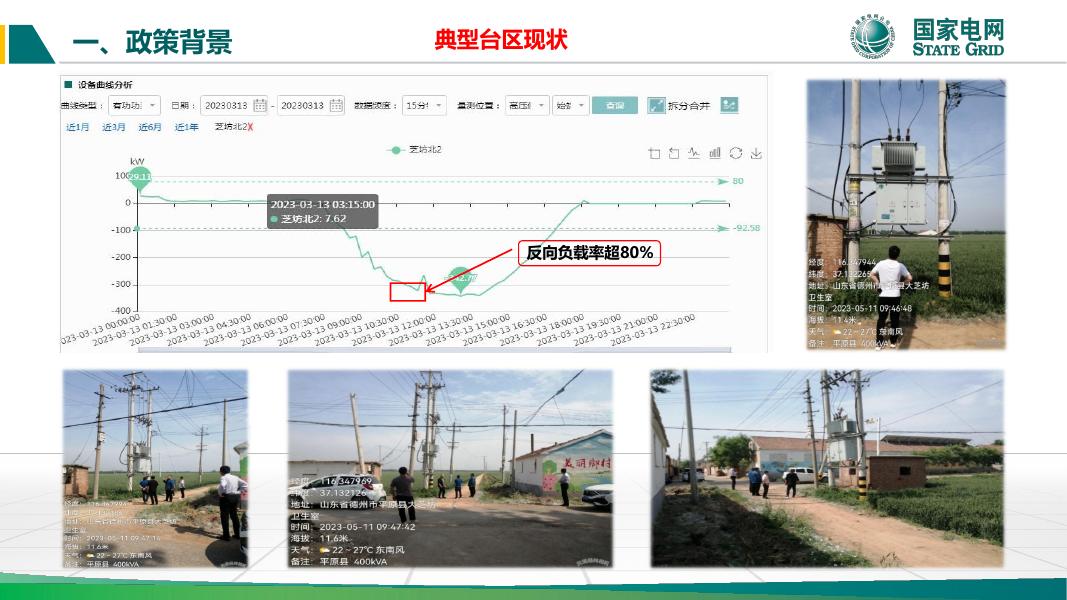1067x600 pixels.
Task: Click the chart area zoom tool icon
Action: coord(655,153)
